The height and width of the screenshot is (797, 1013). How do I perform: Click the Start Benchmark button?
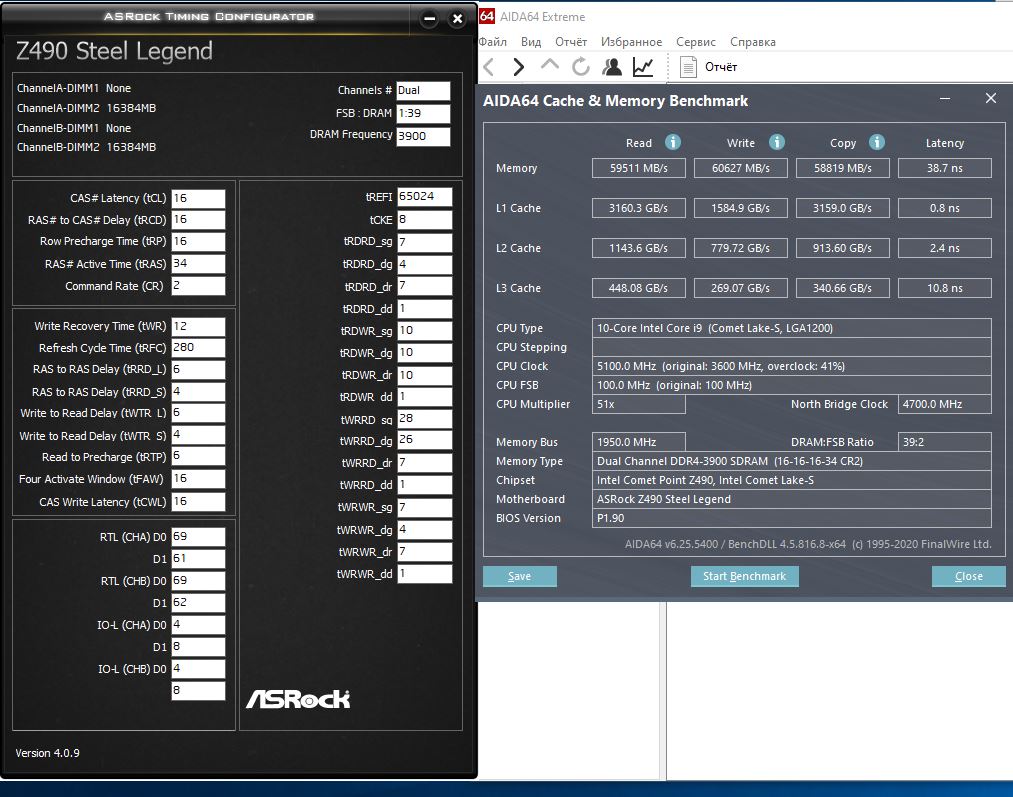click(x=744, y=576)
